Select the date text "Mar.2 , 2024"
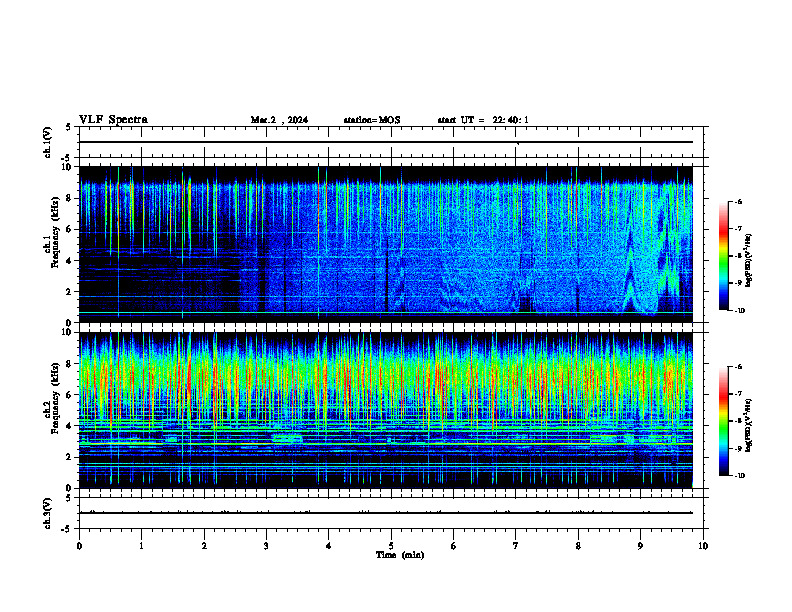Viewport: 792px width, 612px height. pos(279,120)
